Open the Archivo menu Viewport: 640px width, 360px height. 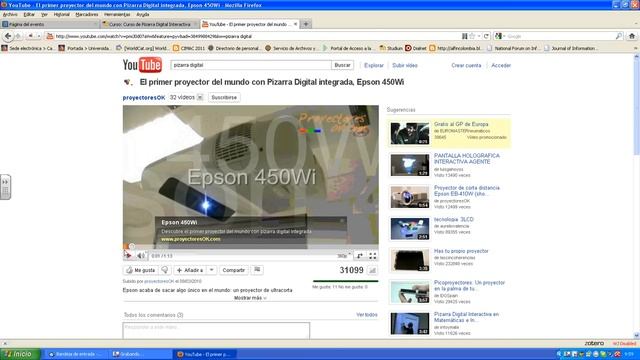(10, 14)
